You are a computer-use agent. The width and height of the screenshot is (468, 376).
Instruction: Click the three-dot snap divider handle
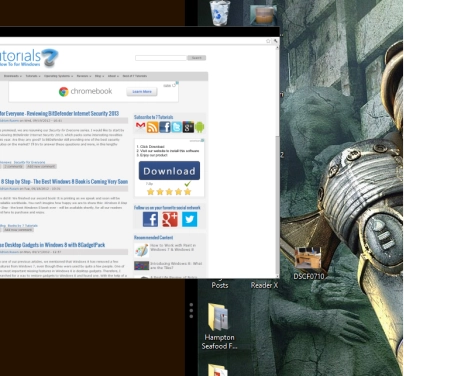coord(191,310)
